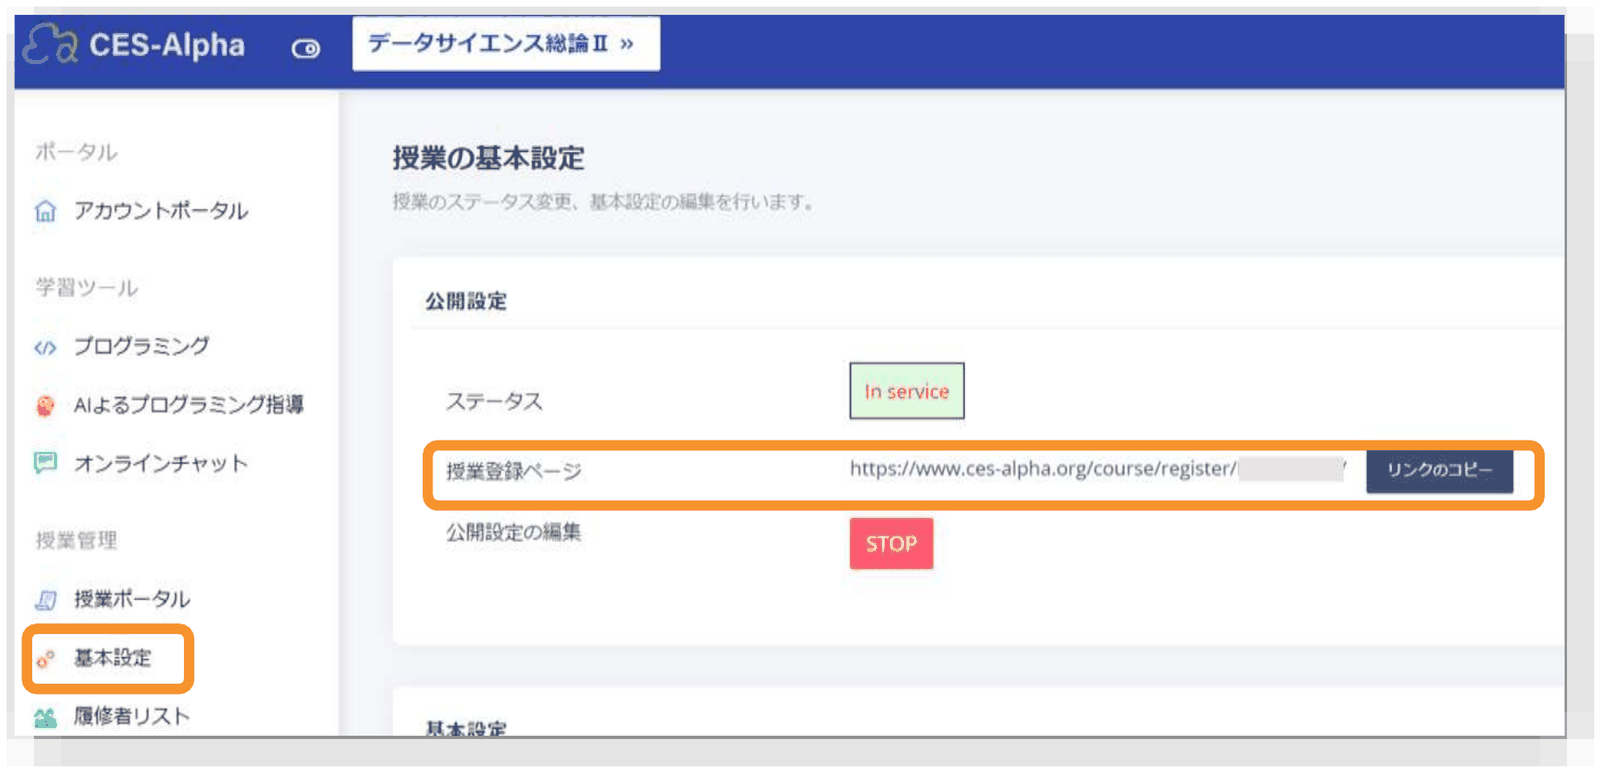Click the In service status badge

point(907,391)
